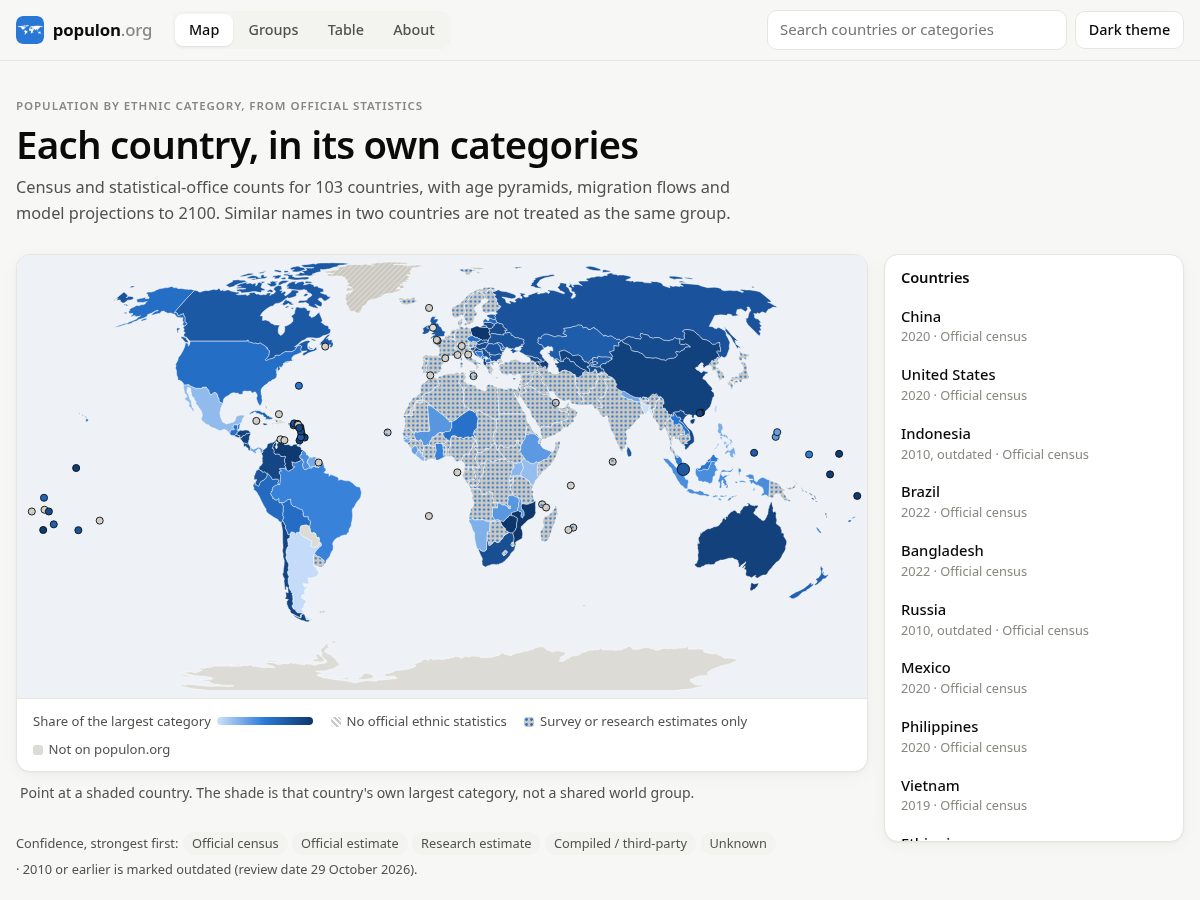Screen dimensions: 1200x900
Task: Choose Bangladesh in the Countries list
Action: click(x=1034, y=560)
